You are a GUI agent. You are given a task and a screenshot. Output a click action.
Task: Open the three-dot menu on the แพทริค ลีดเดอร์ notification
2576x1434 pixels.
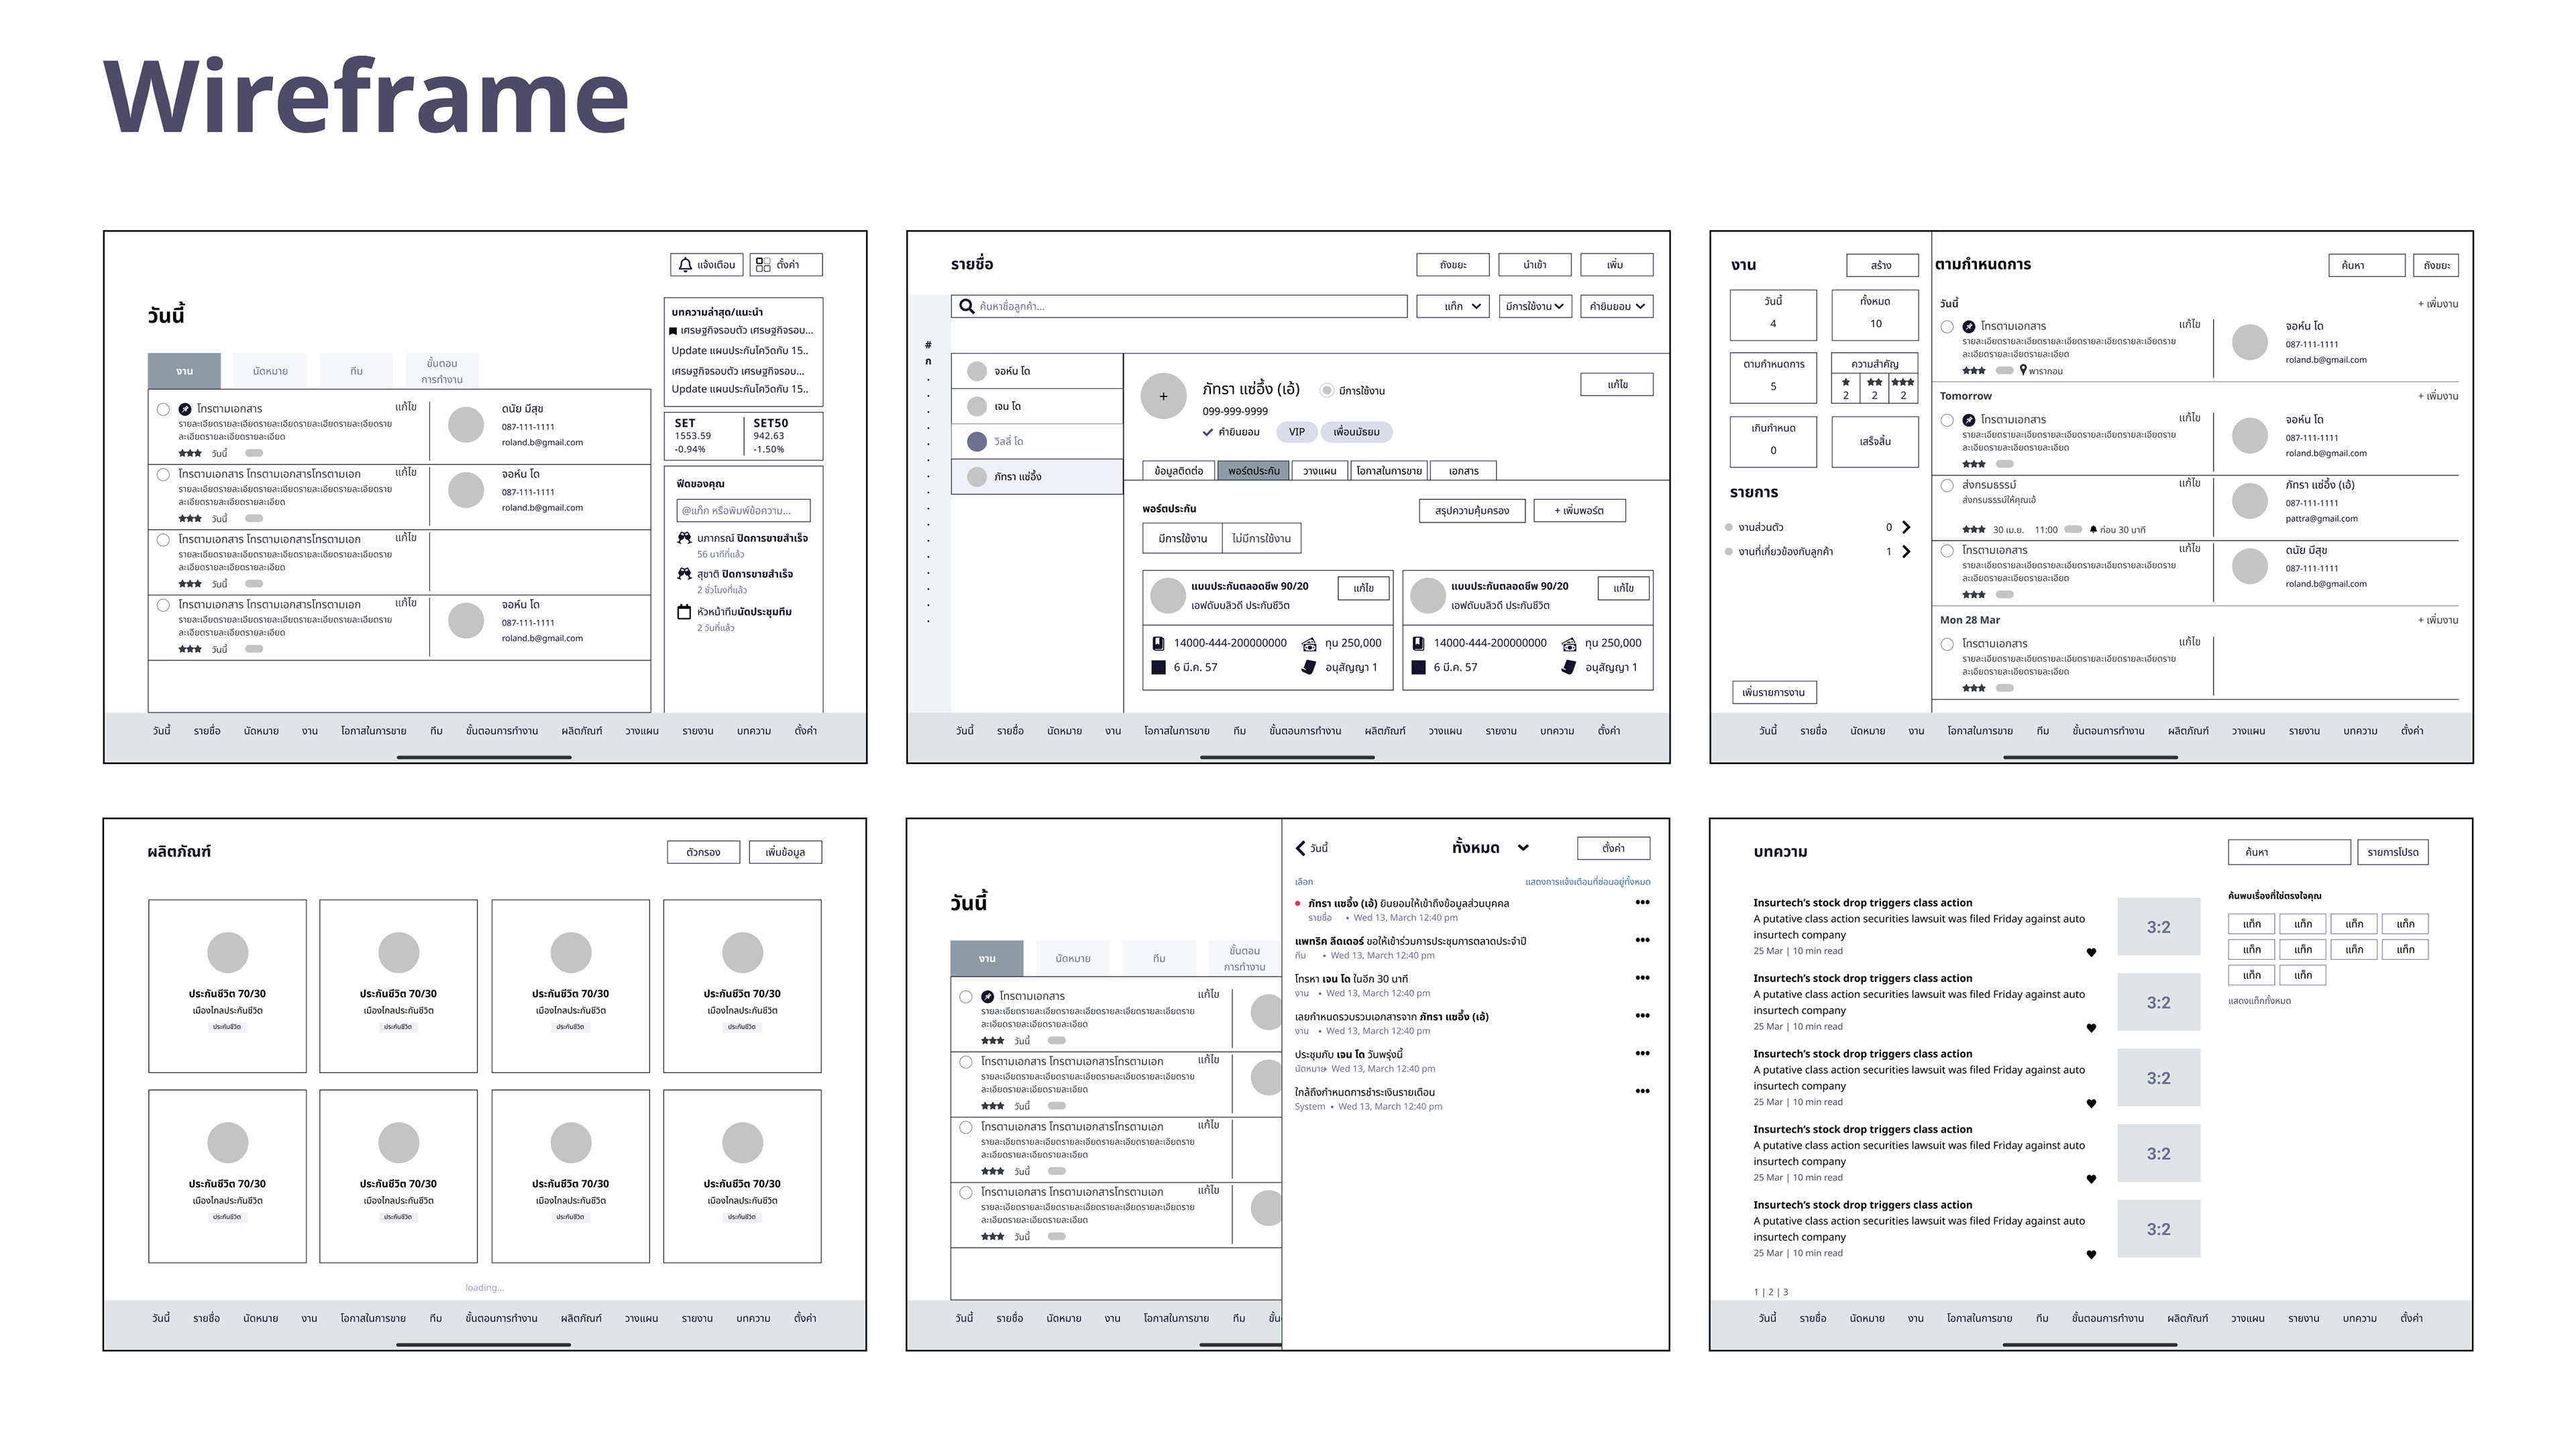pyautogui.click(x=1642, y=940)
